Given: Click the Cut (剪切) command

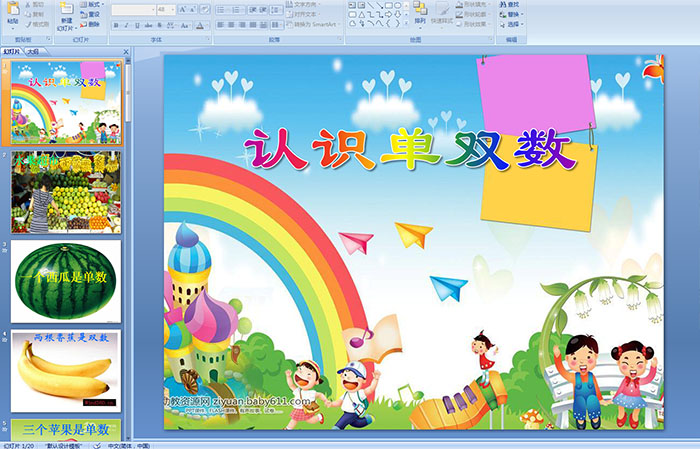Looking at the screenshot, I should pyautogui.click(x=35, y=5).
